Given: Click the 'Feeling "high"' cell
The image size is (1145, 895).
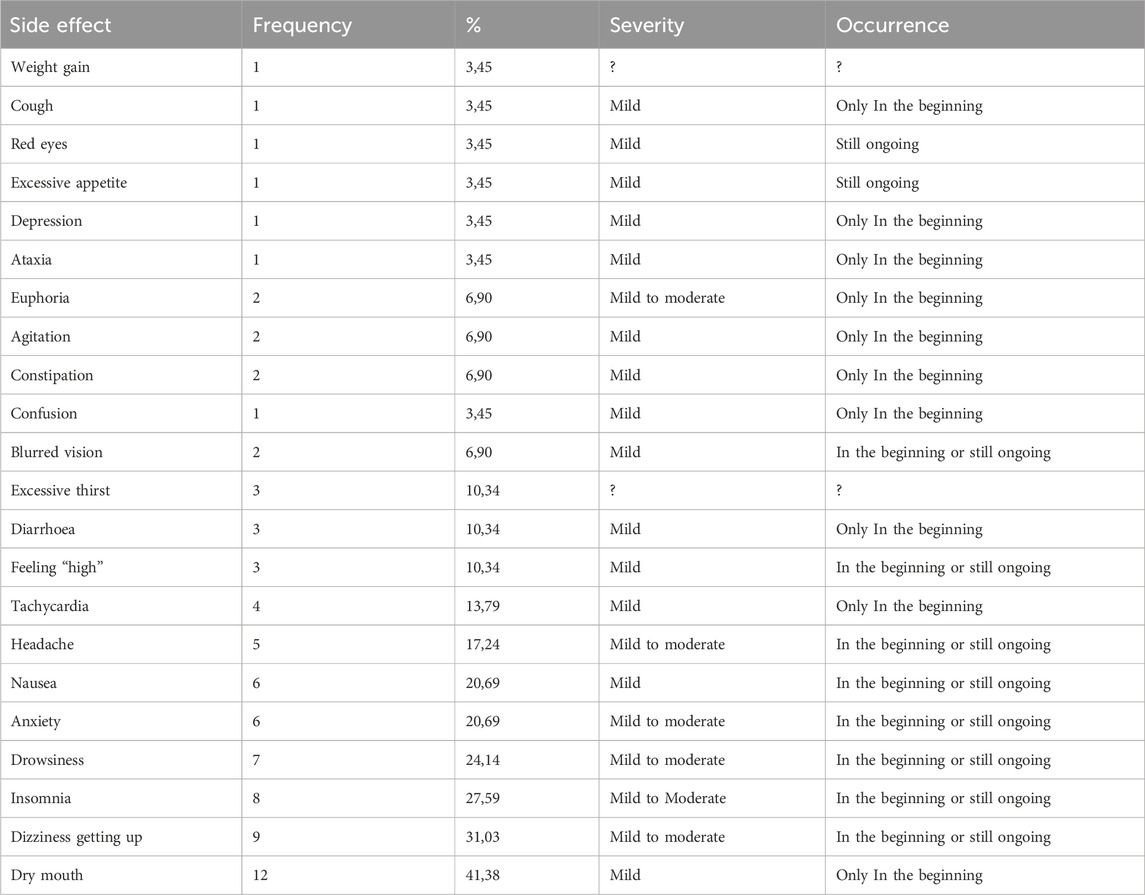Looking at the screenshot, I should (52, 568).
